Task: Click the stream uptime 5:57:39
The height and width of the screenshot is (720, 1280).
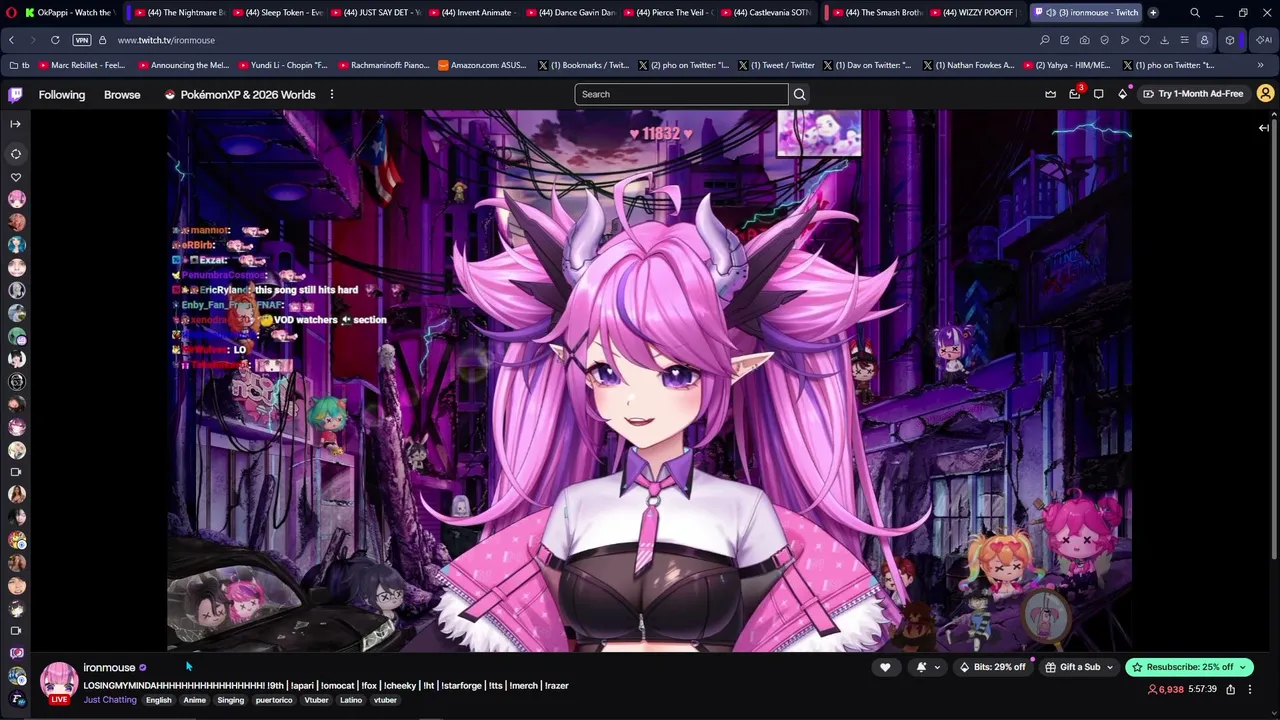Action: (x=1202, y=689)
